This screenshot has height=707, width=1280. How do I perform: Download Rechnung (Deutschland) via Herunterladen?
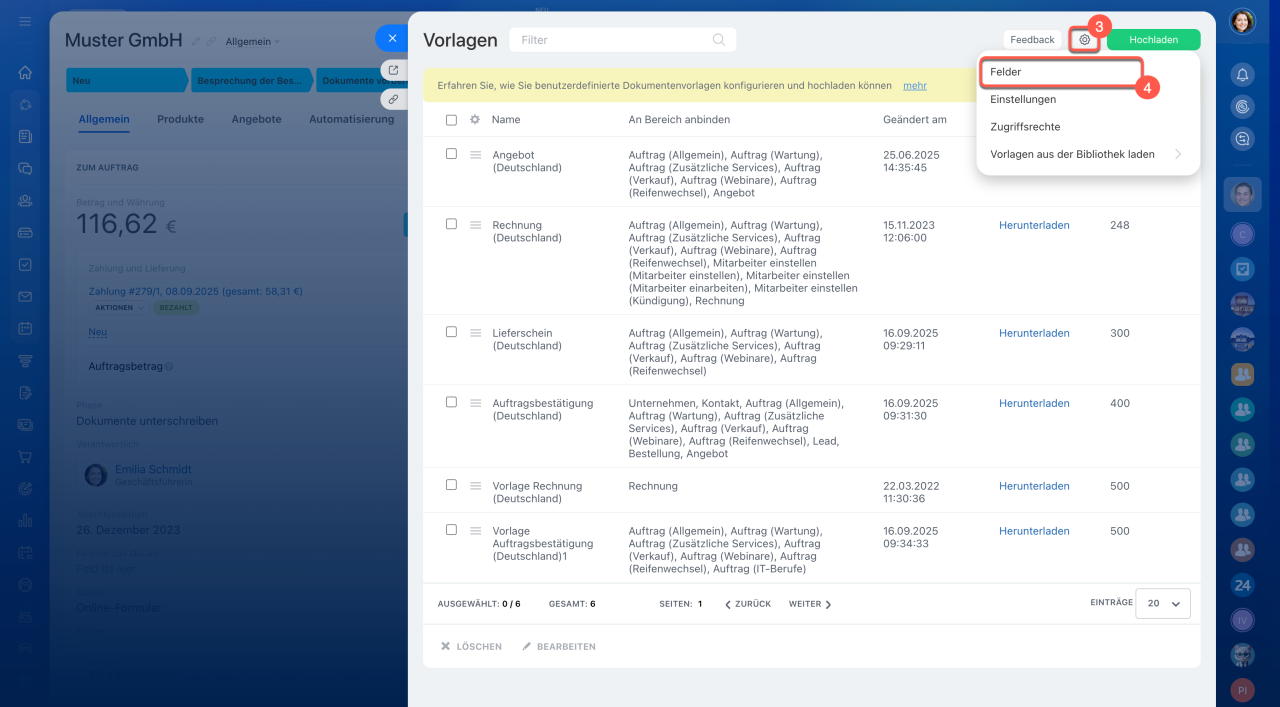[x=1034, y=225]
